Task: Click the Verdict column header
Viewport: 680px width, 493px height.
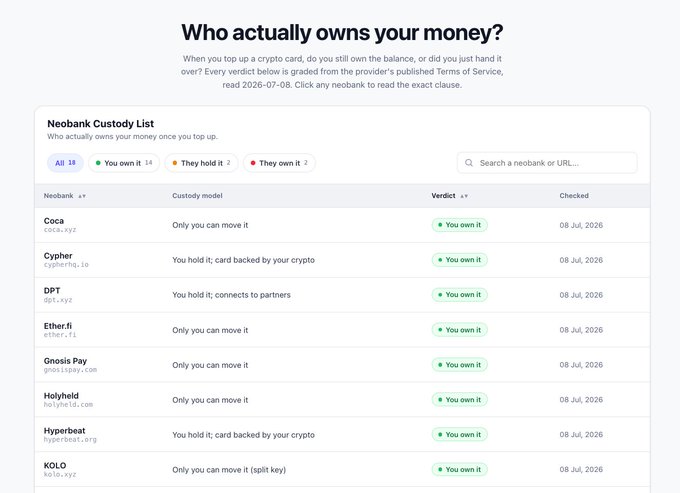Action: click(x=443, y=196)
